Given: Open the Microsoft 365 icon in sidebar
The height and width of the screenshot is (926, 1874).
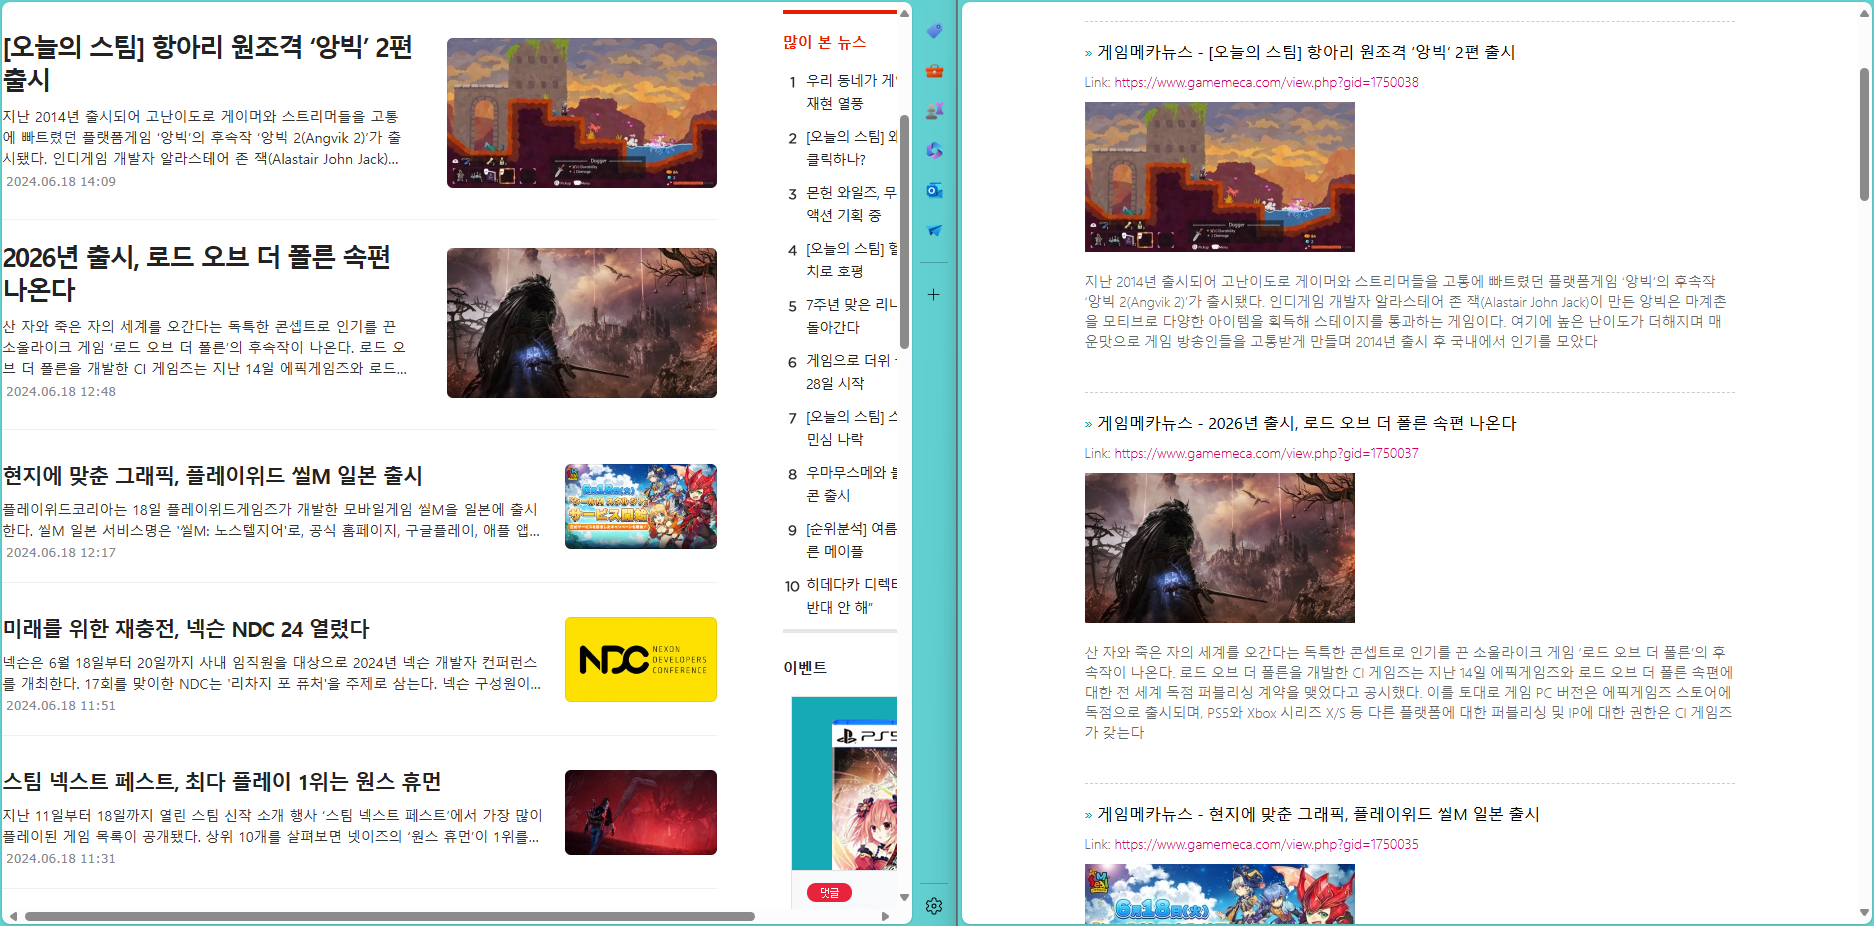Looking at the screenshot, I should pos(934,151).
